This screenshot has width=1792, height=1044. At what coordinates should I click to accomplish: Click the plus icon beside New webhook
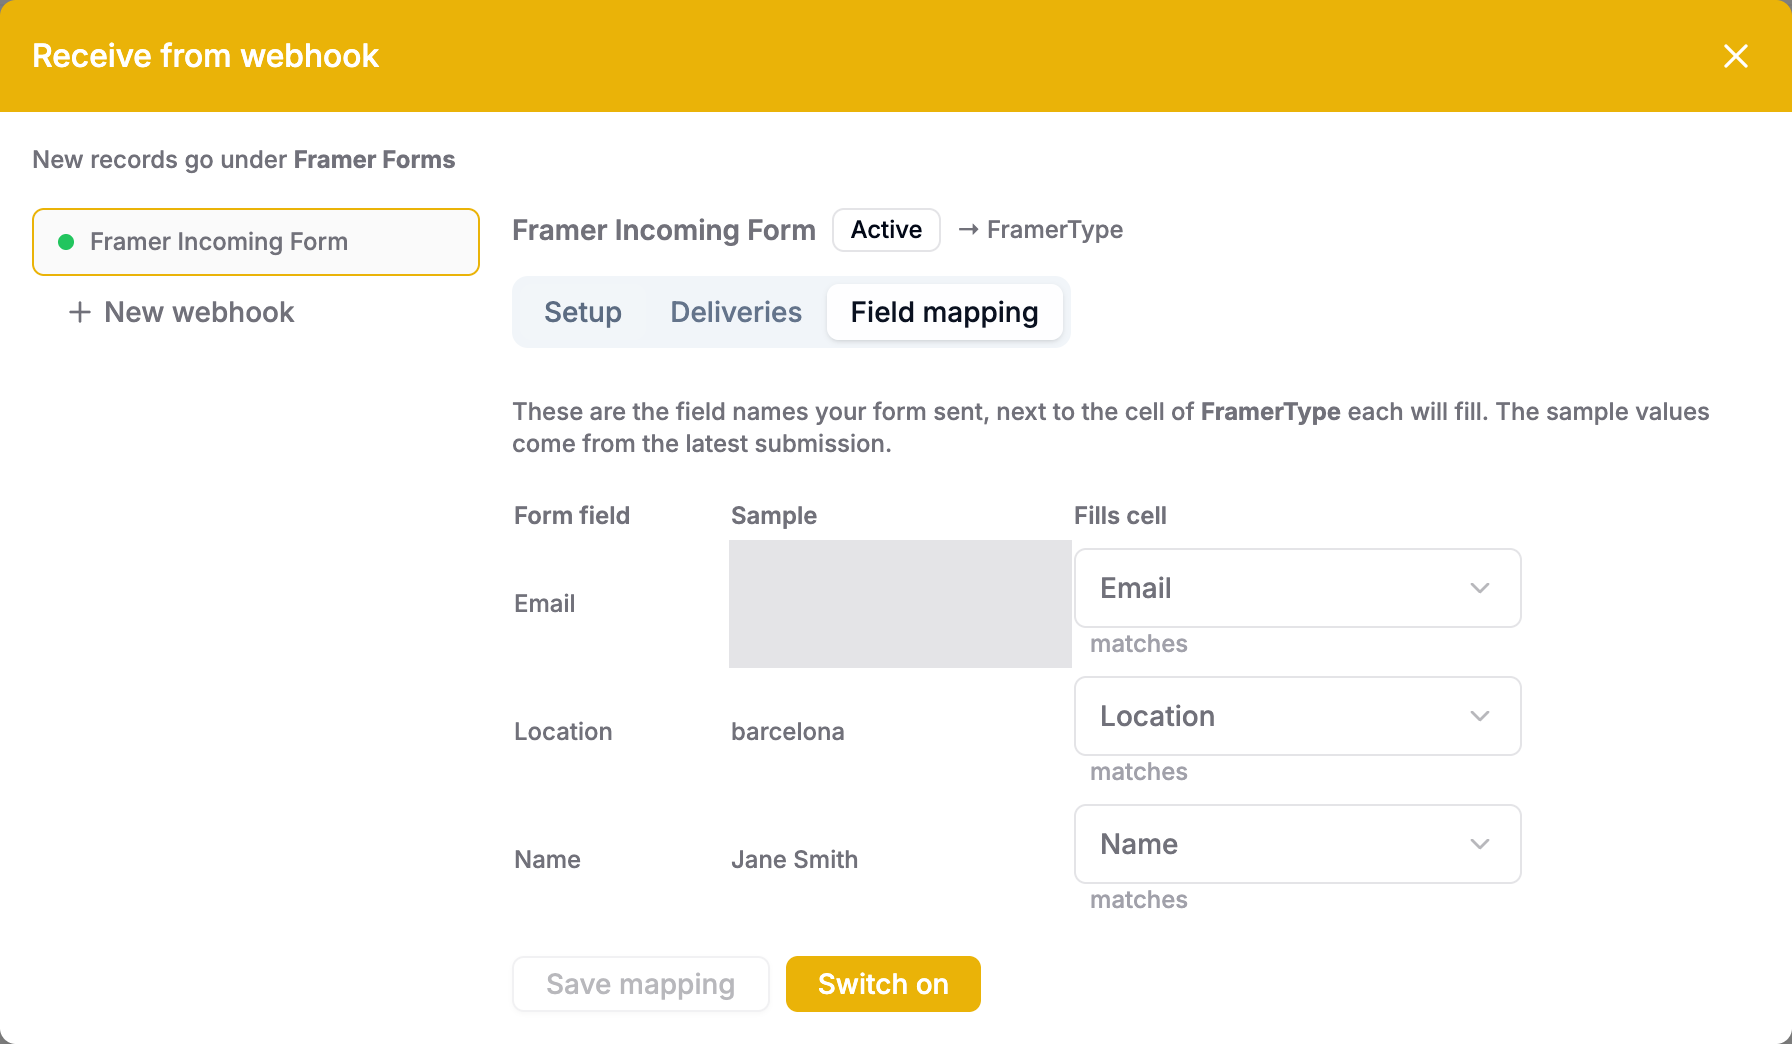pyautogui.click(x=80, y=312)
